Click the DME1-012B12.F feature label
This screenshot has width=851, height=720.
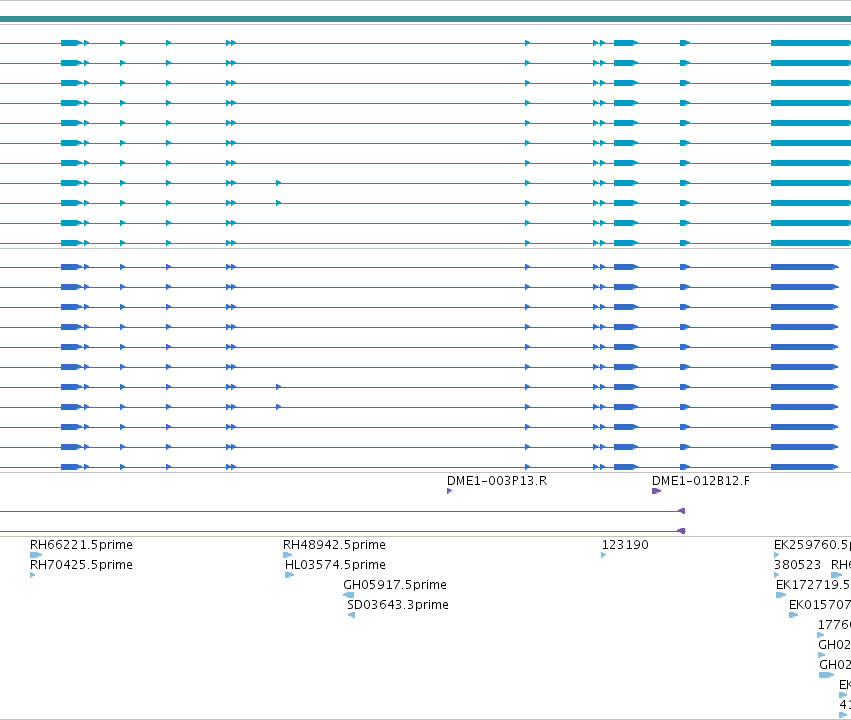coord(701,481)
